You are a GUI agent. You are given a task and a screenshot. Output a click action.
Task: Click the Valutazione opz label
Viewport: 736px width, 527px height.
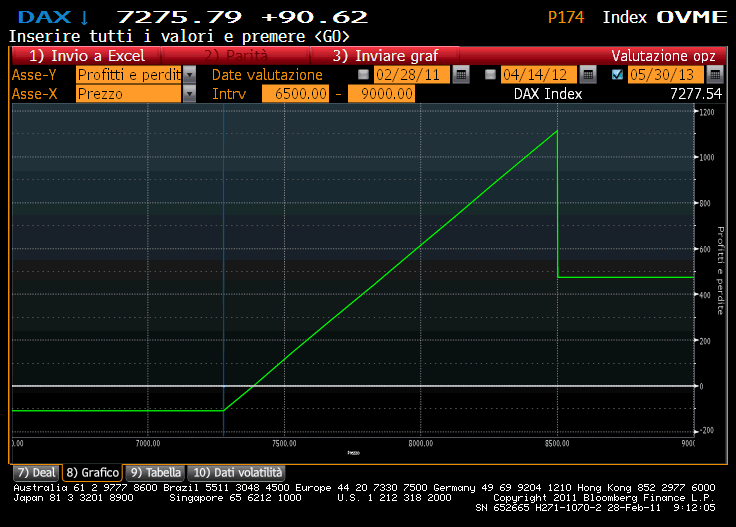click(x=663, y=56)
